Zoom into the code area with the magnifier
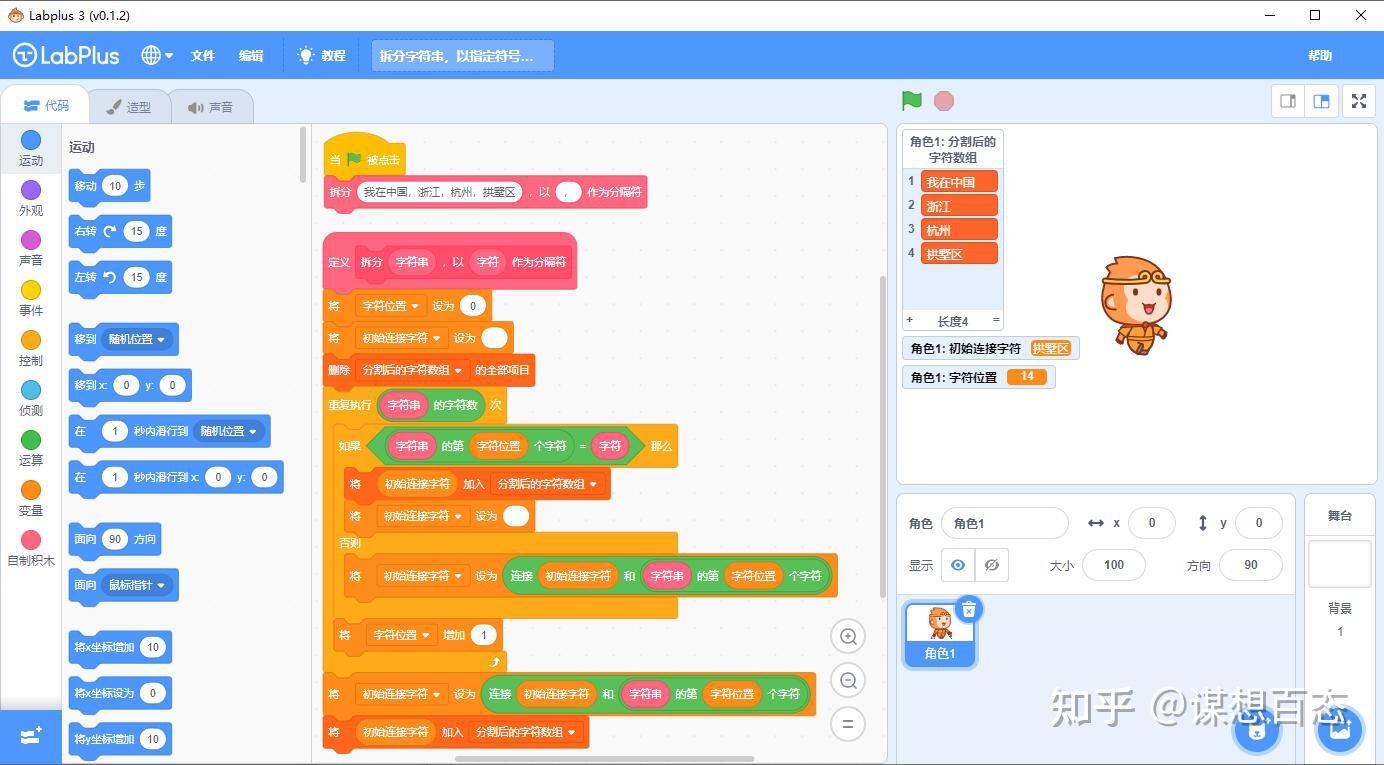 [847, 636]
